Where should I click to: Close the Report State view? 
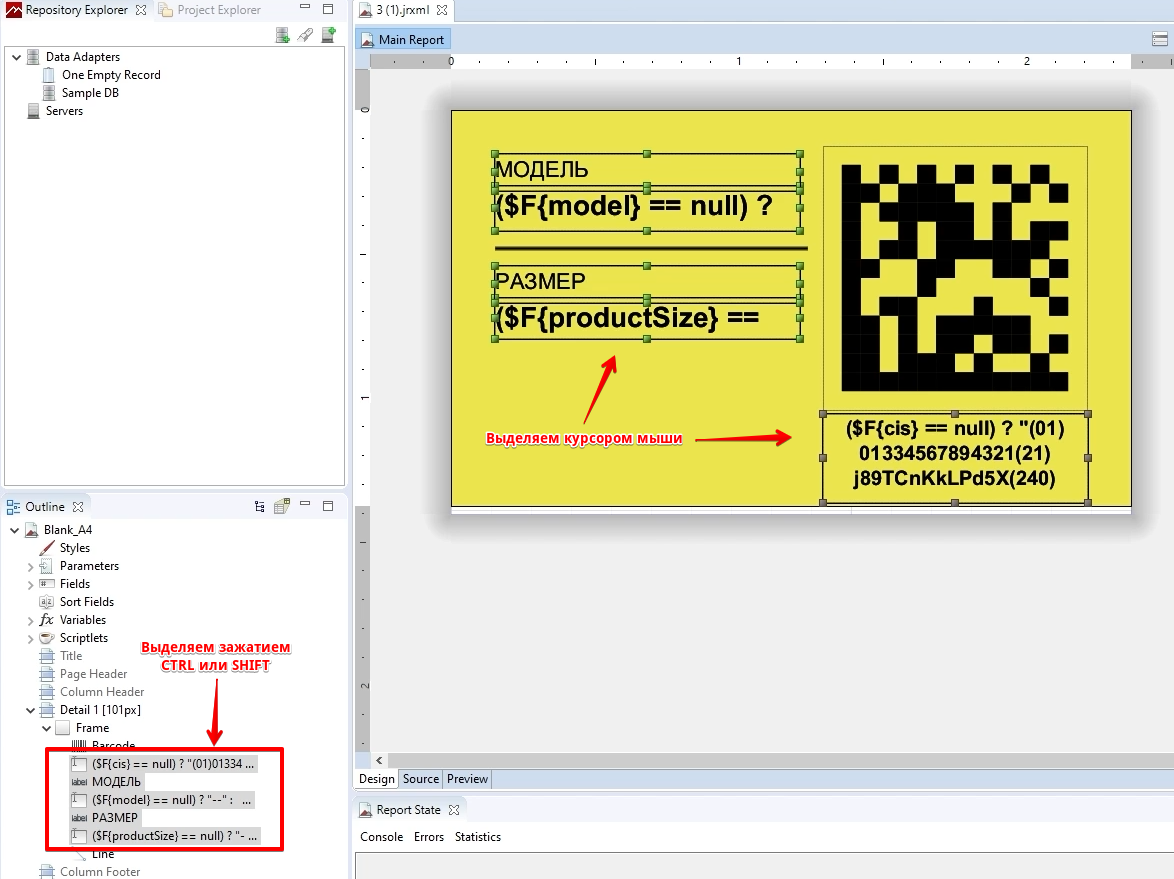point(454,810)
